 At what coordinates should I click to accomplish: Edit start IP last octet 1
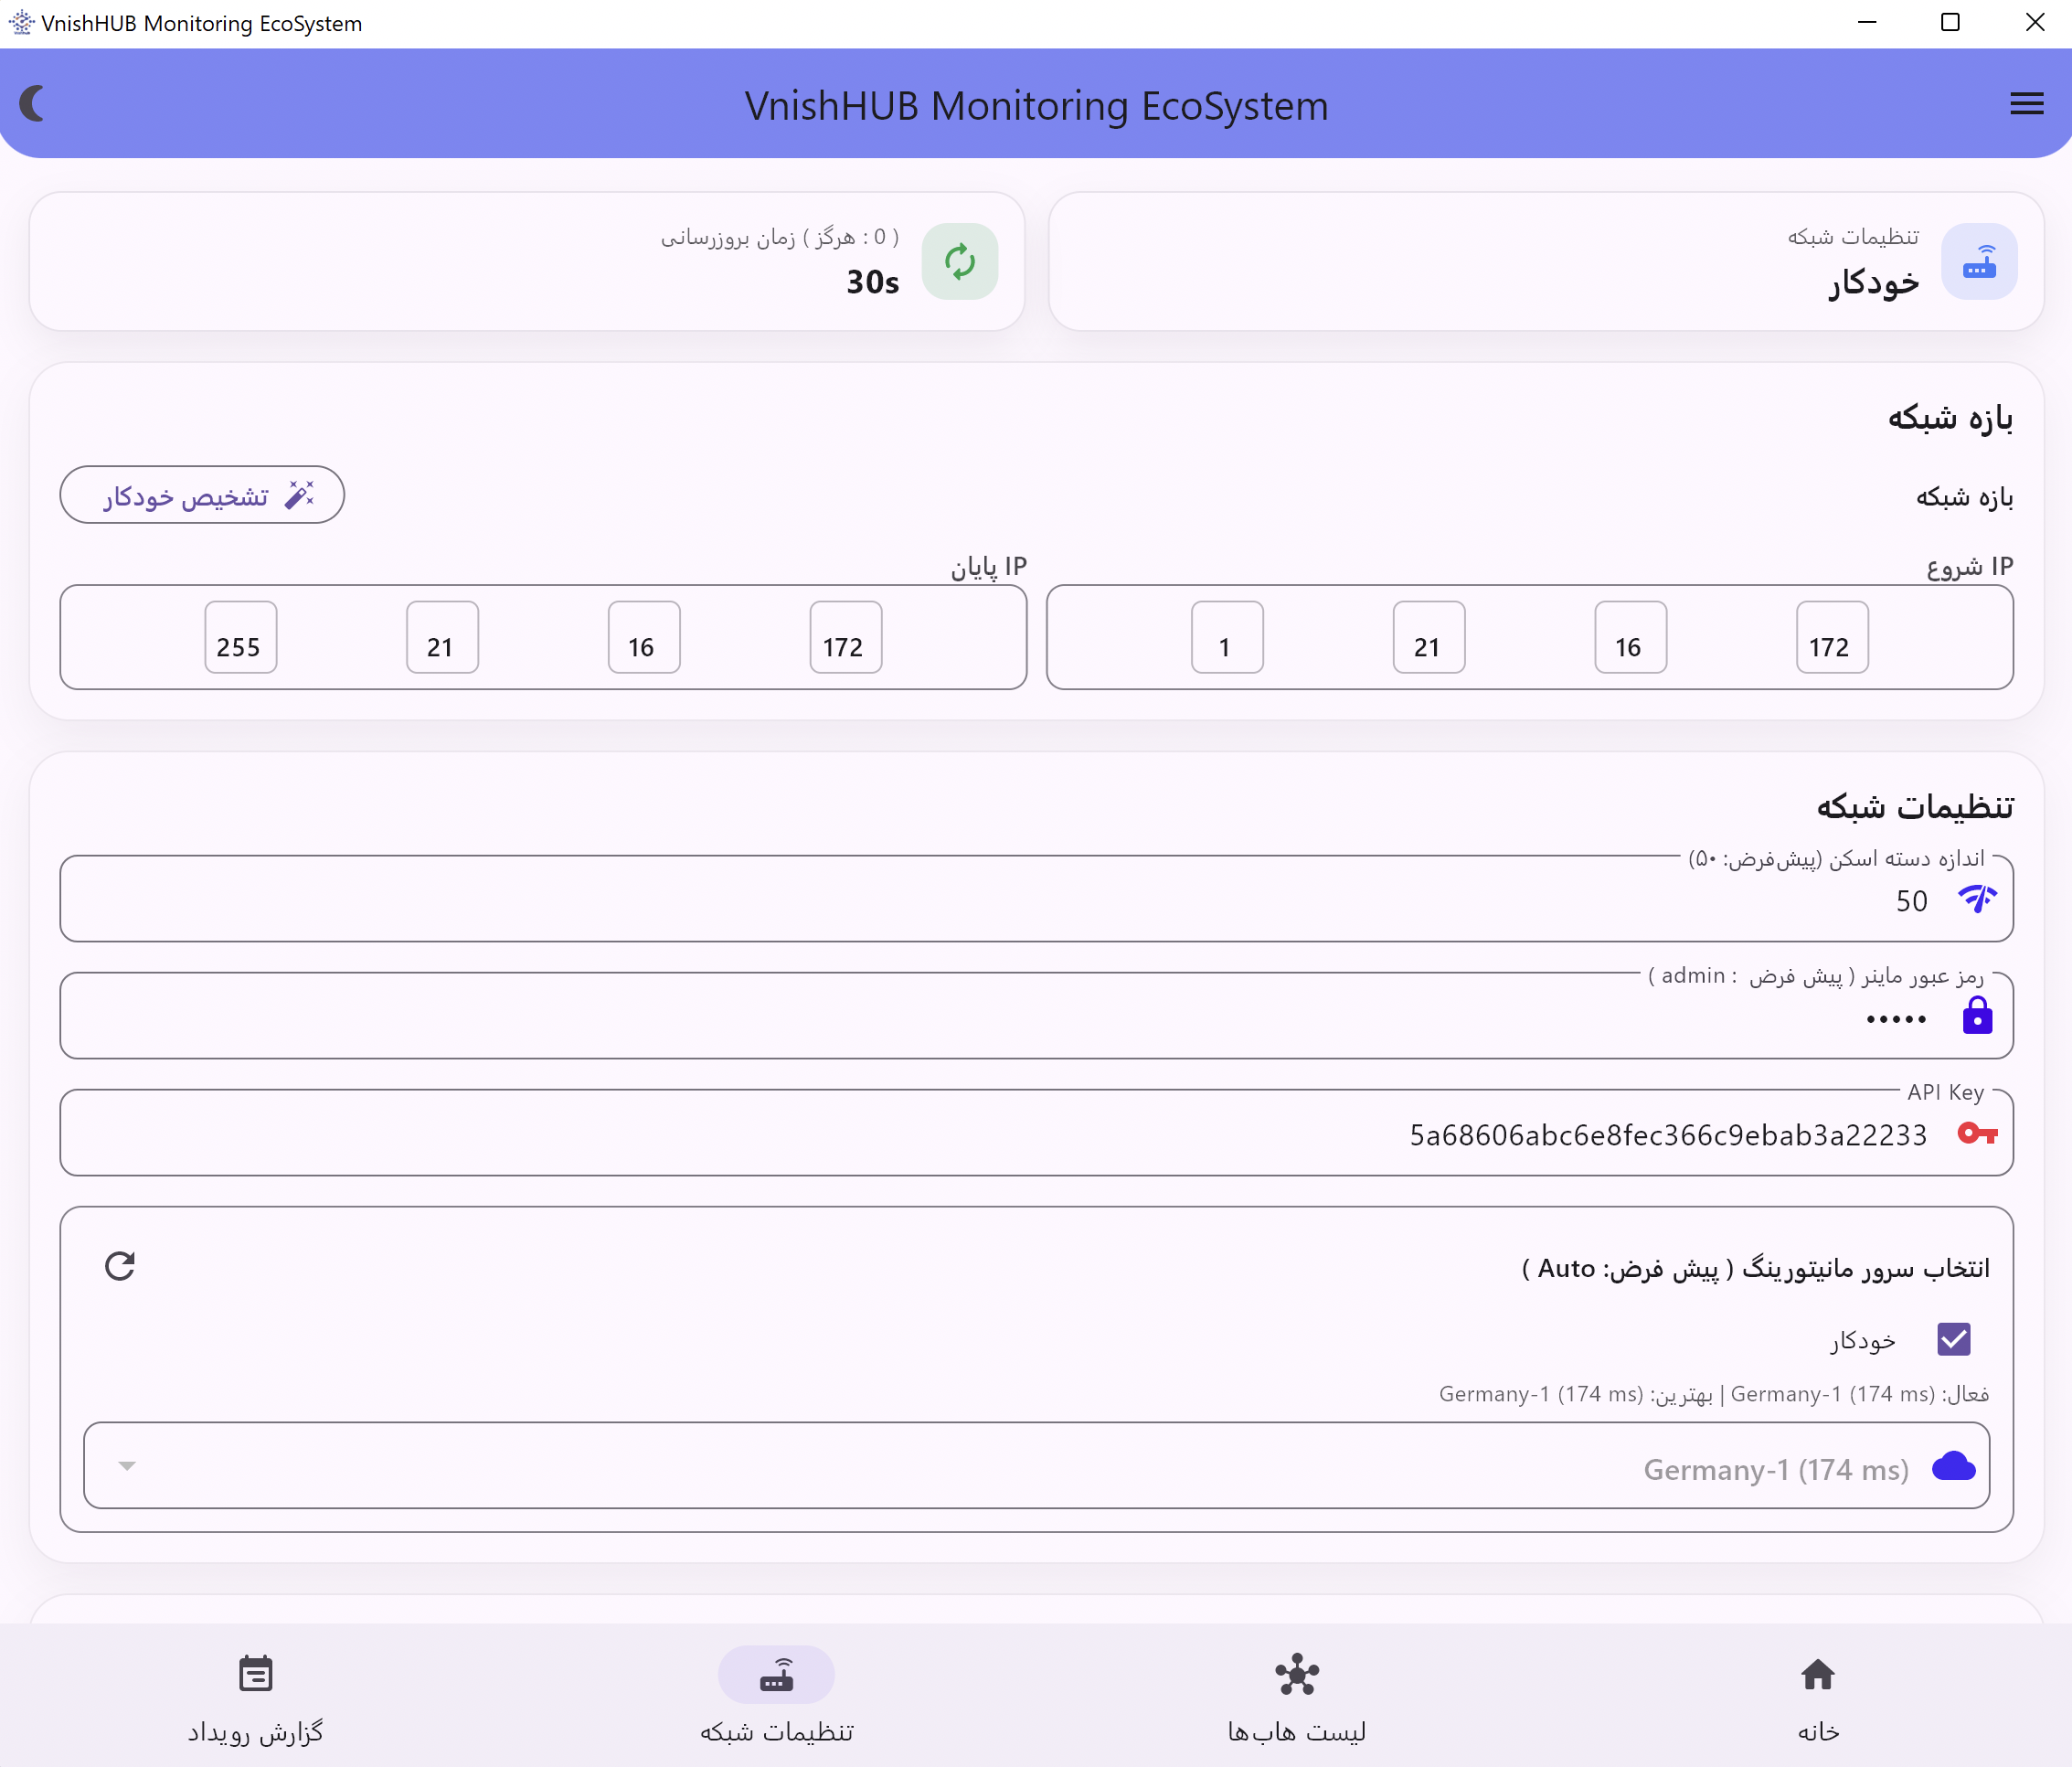coord(1227,637)
